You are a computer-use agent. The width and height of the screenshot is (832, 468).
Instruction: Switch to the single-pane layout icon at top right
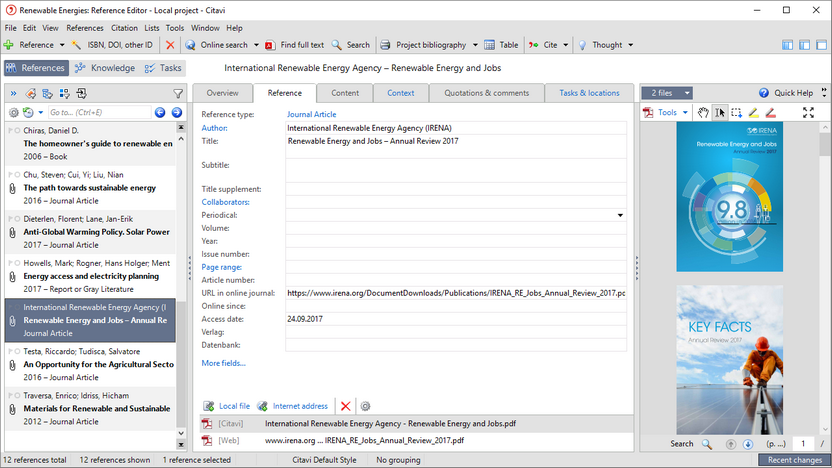click(821, 45)
